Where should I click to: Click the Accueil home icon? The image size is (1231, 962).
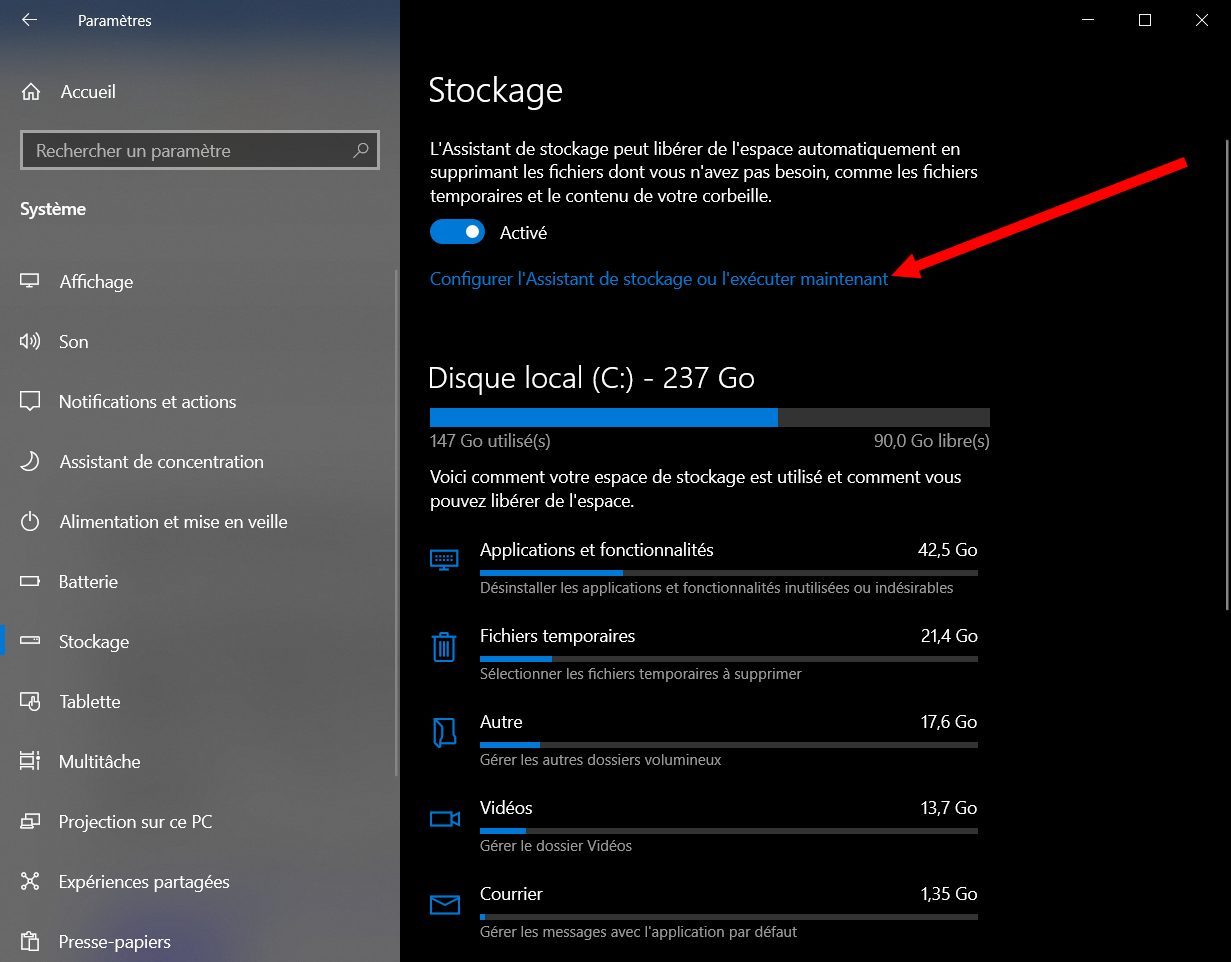point(31,92)
